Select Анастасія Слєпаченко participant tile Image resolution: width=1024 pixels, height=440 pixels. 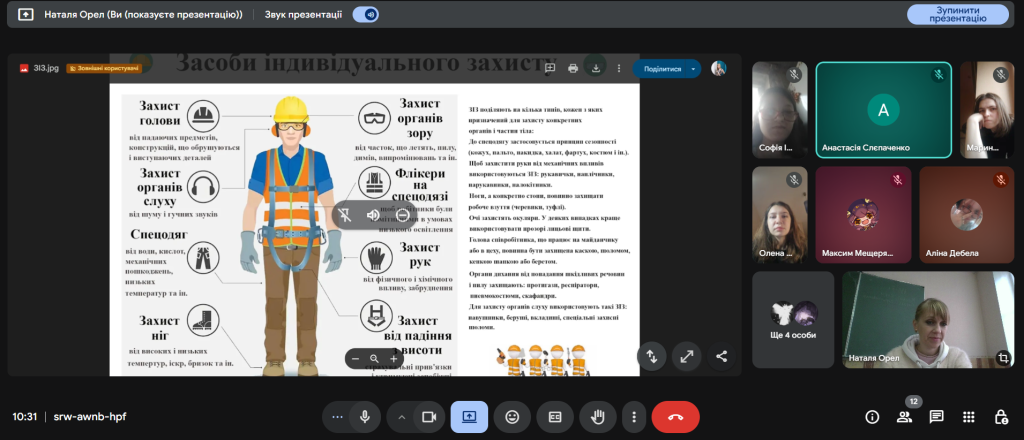tap(883, 110)
